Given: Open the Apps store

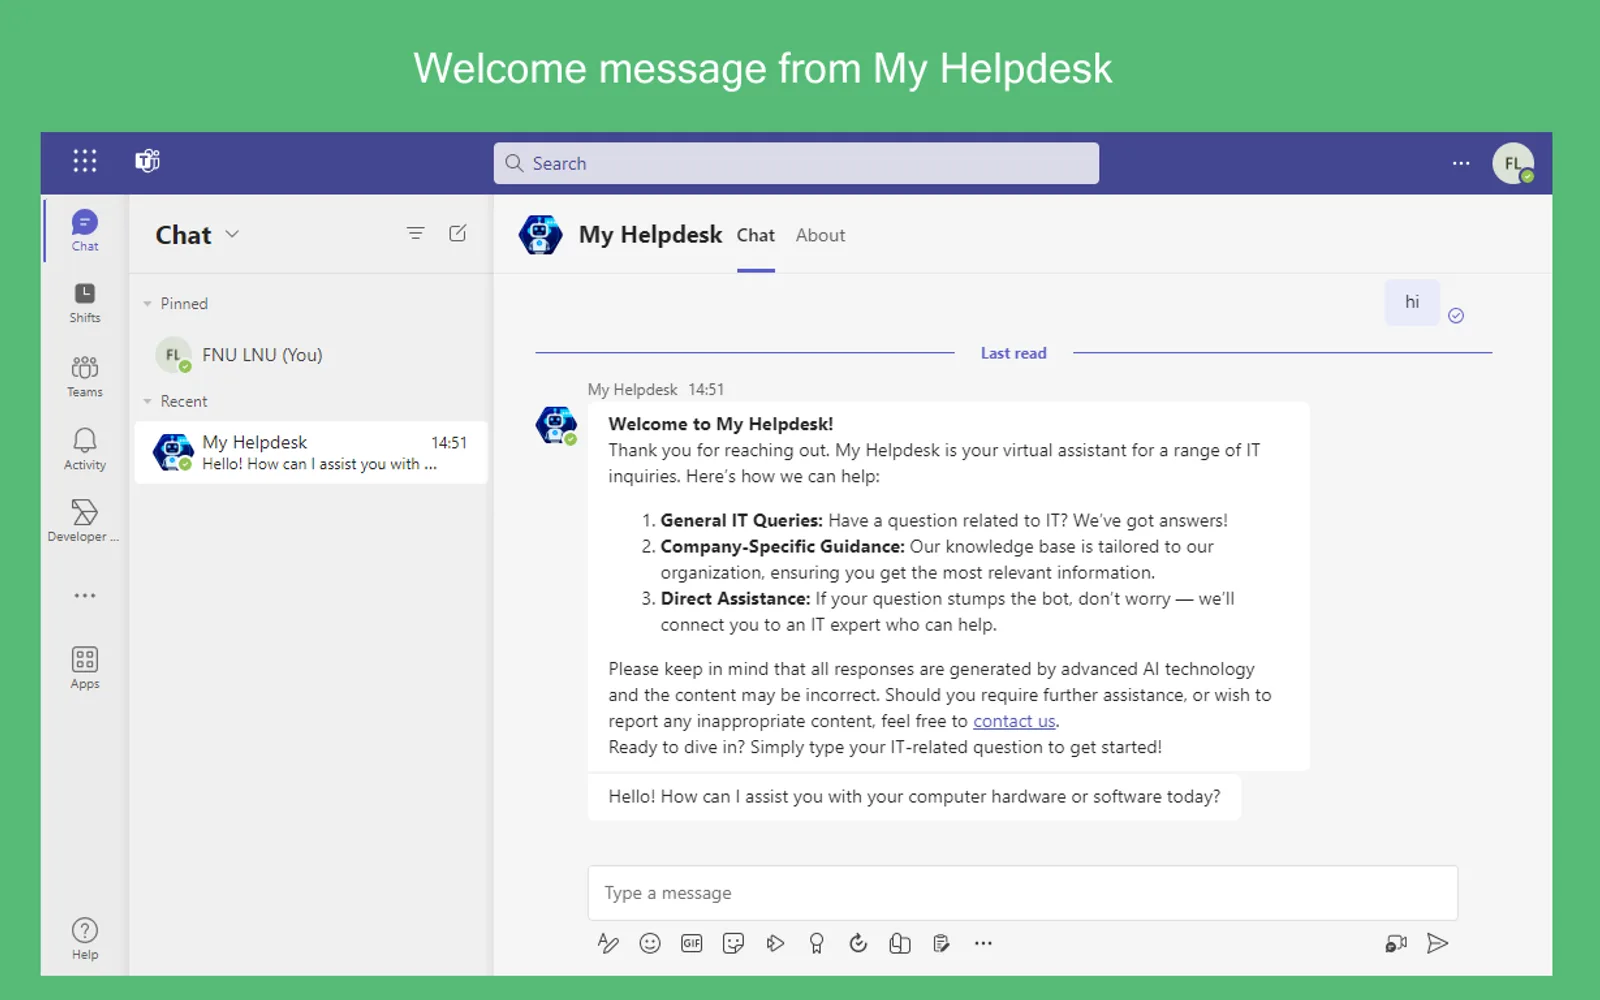Looking at the screenshot, I should tap(85, 668).
